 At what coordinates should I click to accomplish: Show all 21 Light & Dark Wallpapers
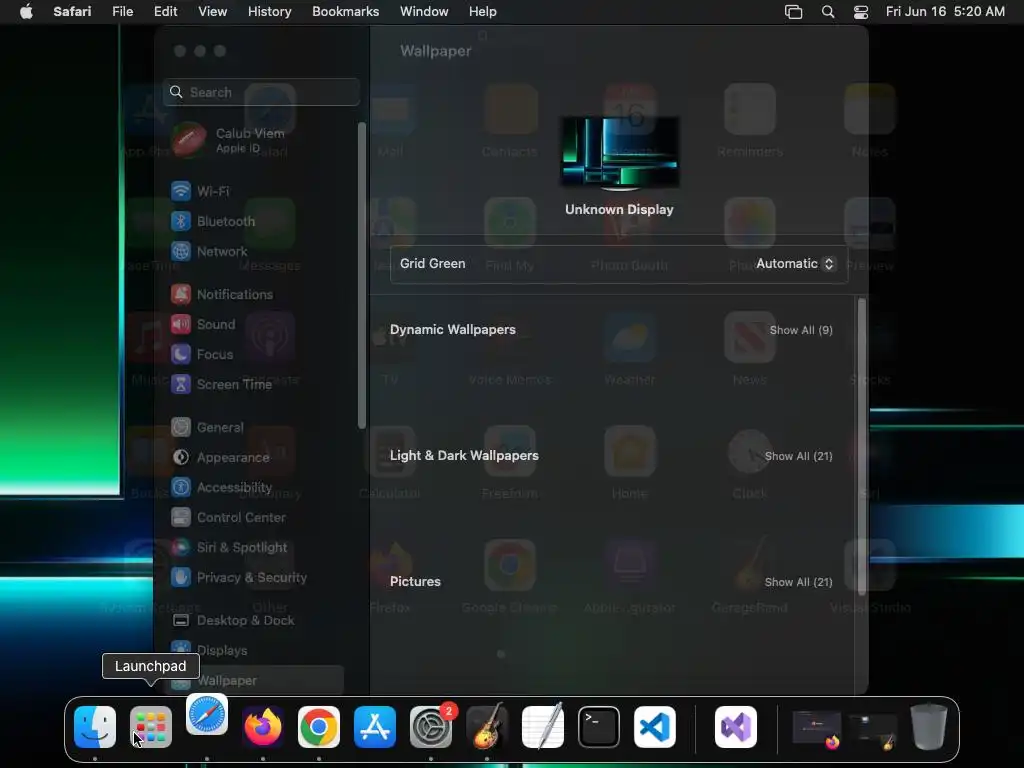point(798,456)
